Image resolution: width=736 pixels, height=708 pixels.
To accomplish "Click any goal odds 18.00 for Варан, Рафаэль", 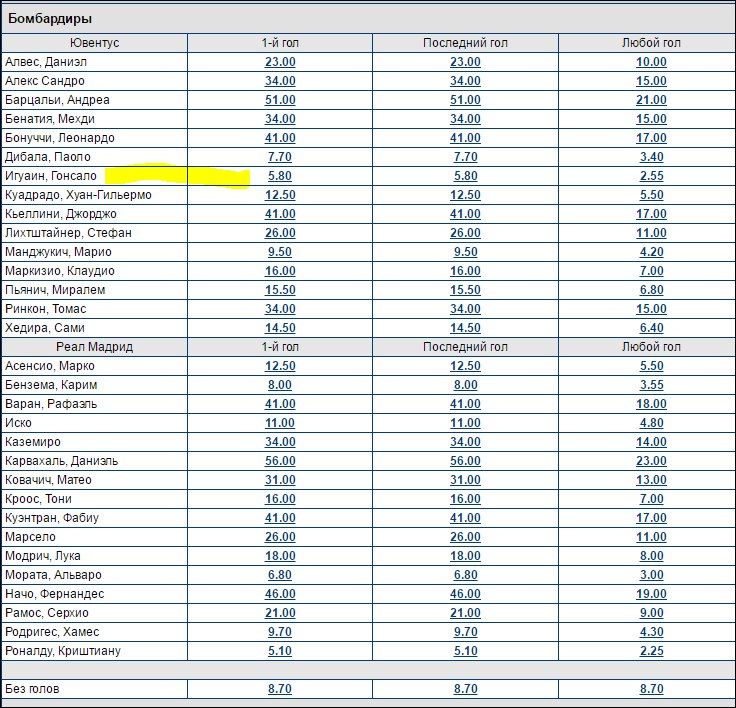I will tap(651, 404).
